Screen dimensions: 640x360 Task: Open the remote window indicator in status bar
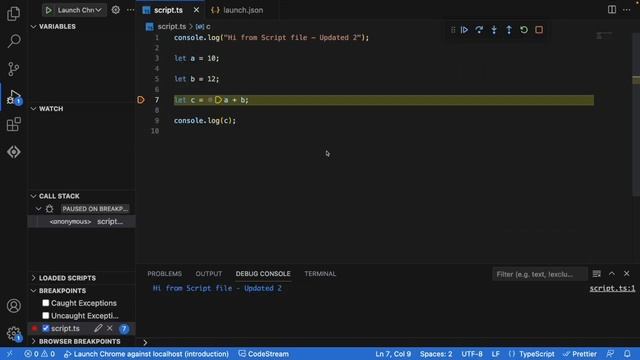[x=9, y=354]
